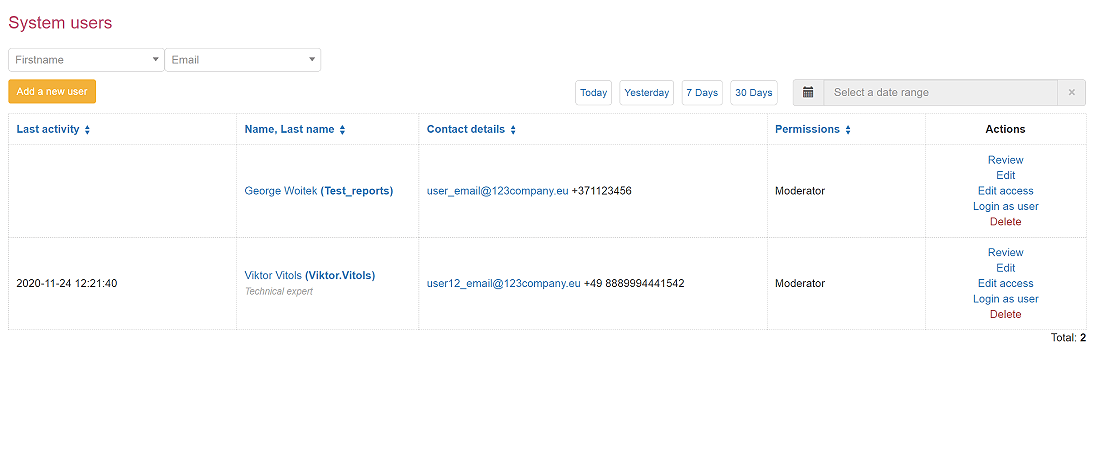Open the Firstname filter dropdown
The width and height of the screenshot is (1100, 451).
[86, 60]
